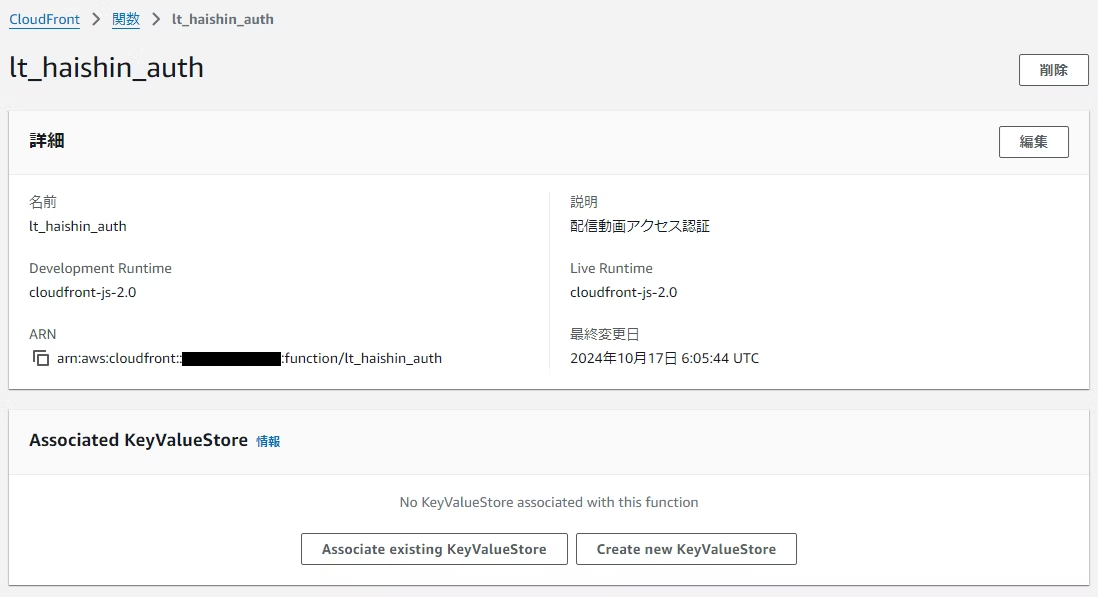Delete the function with the 削除 button
Image resolution: width=1098 pixels, height=597 pixels.
tap(1053, 69)
